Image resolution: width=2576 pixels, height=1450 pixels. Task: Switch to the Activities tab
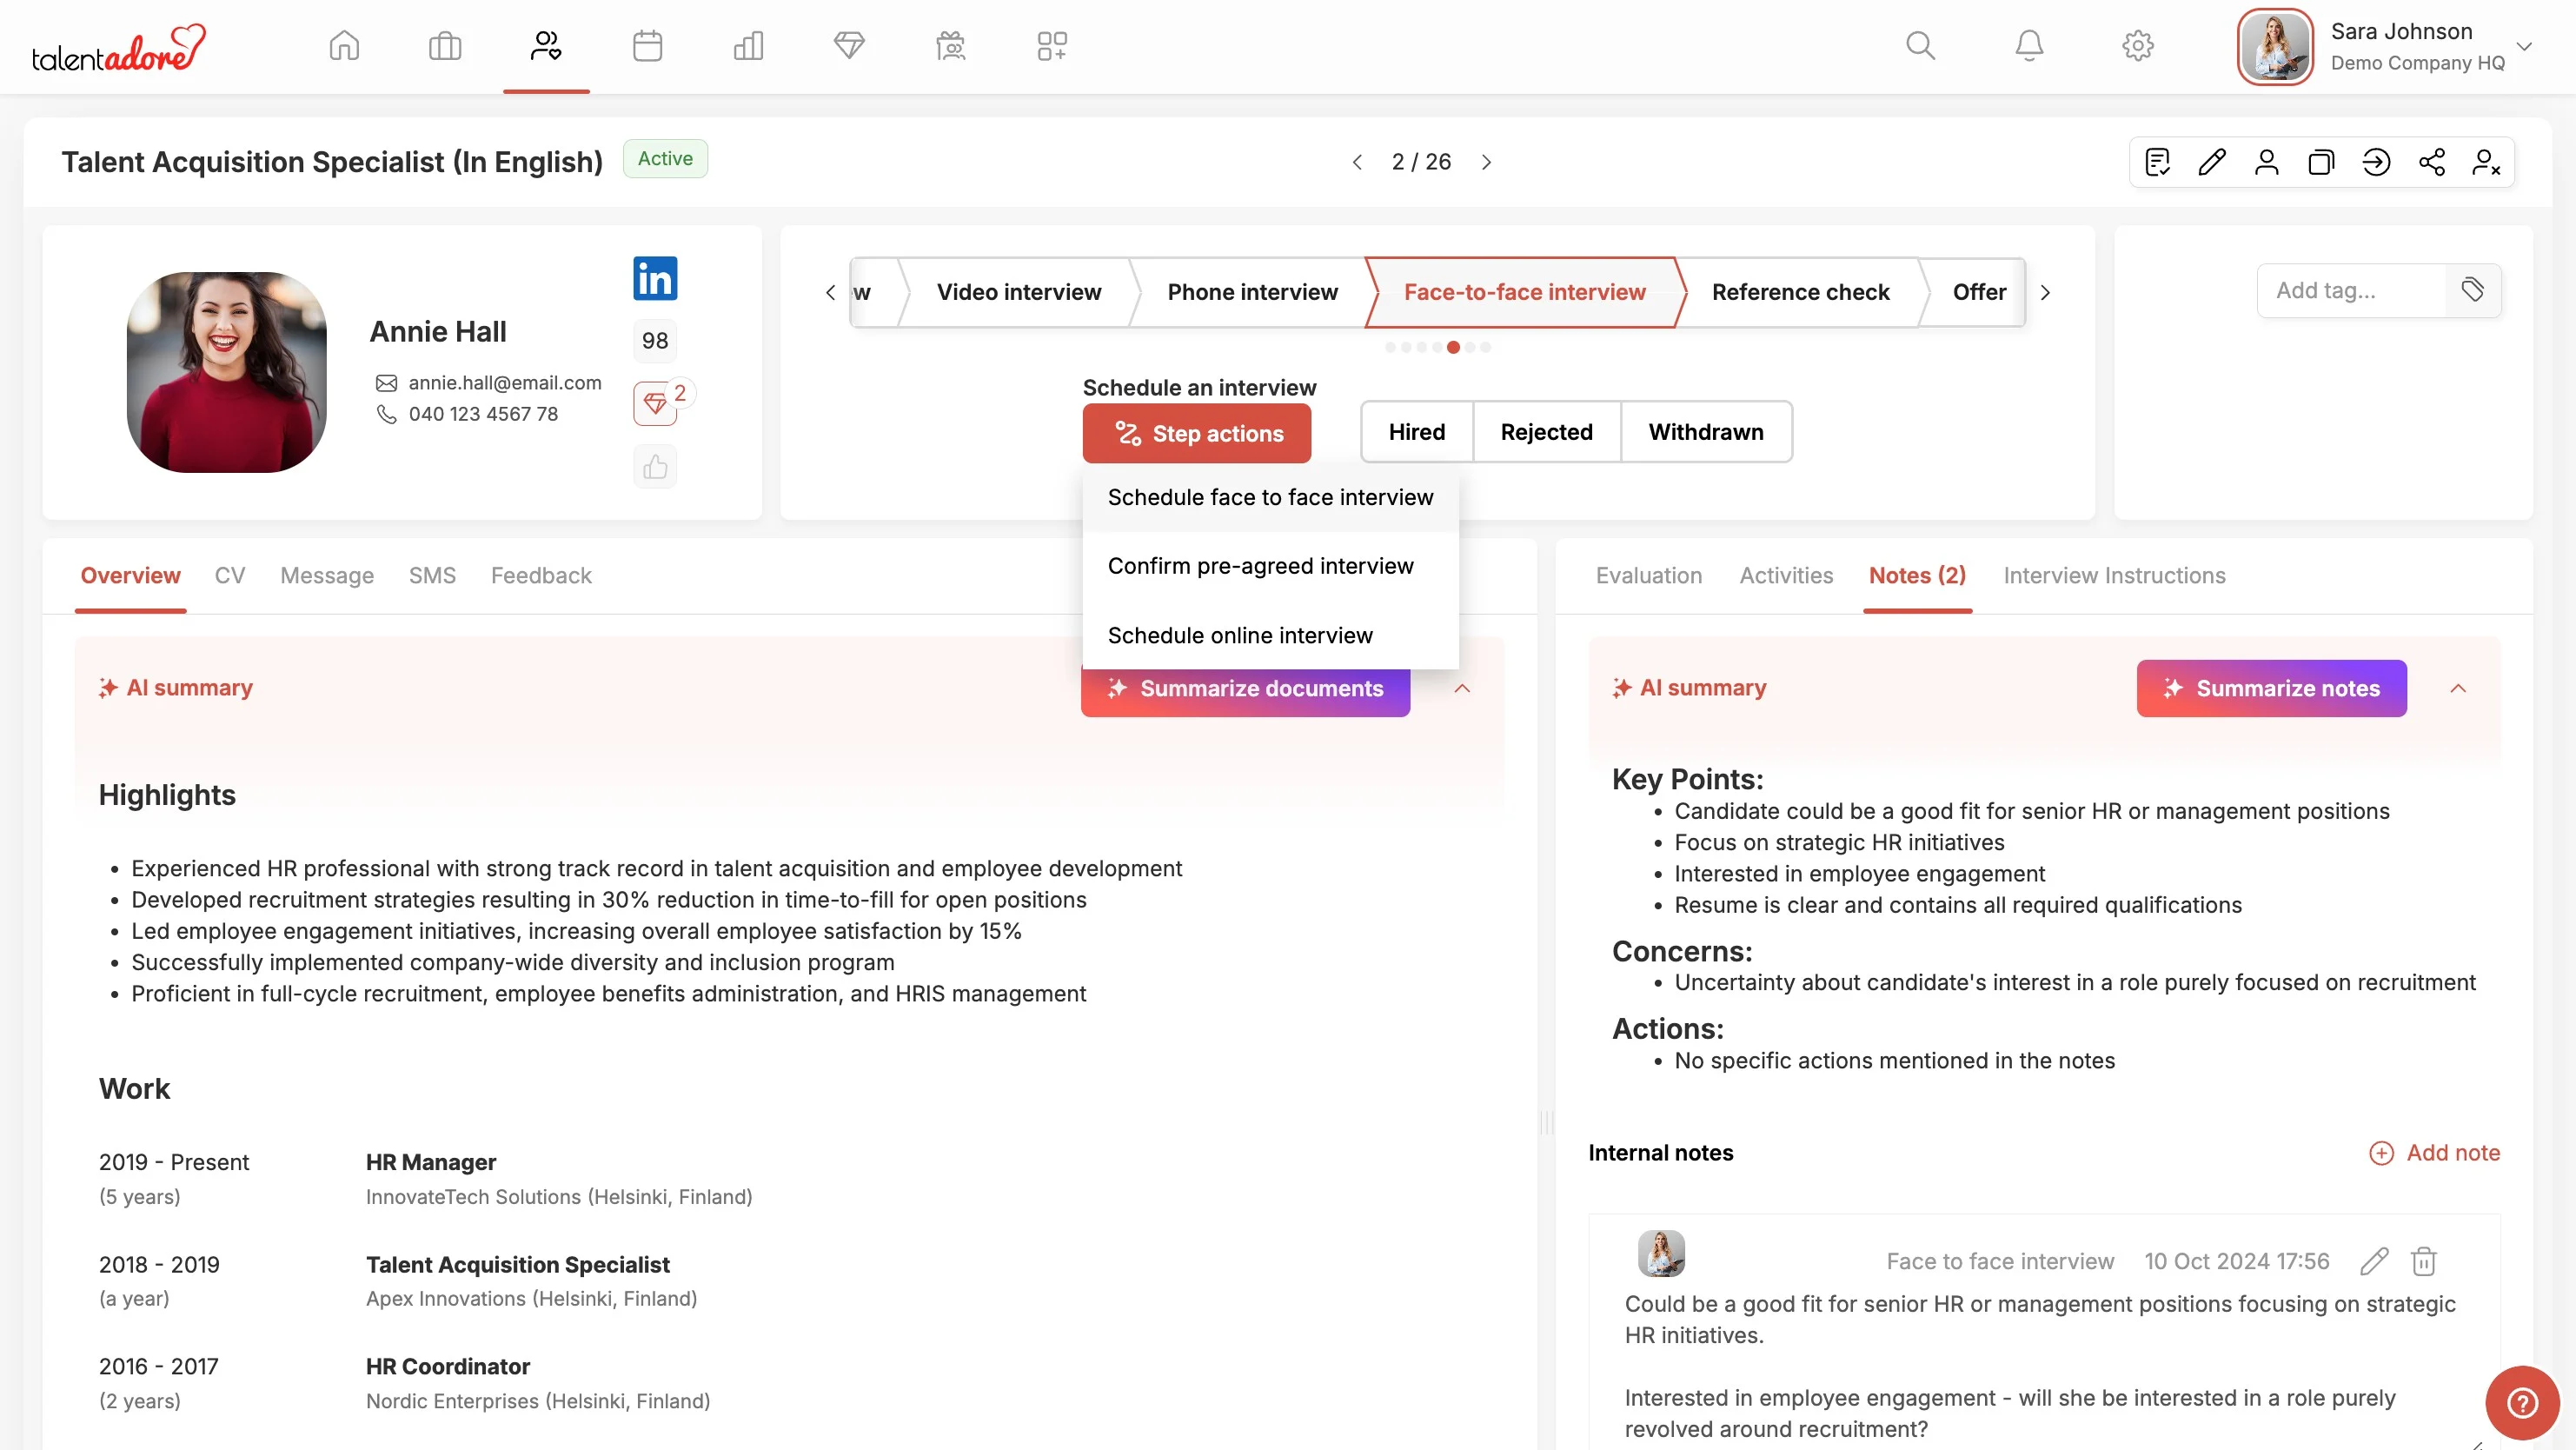[1786, 575]
